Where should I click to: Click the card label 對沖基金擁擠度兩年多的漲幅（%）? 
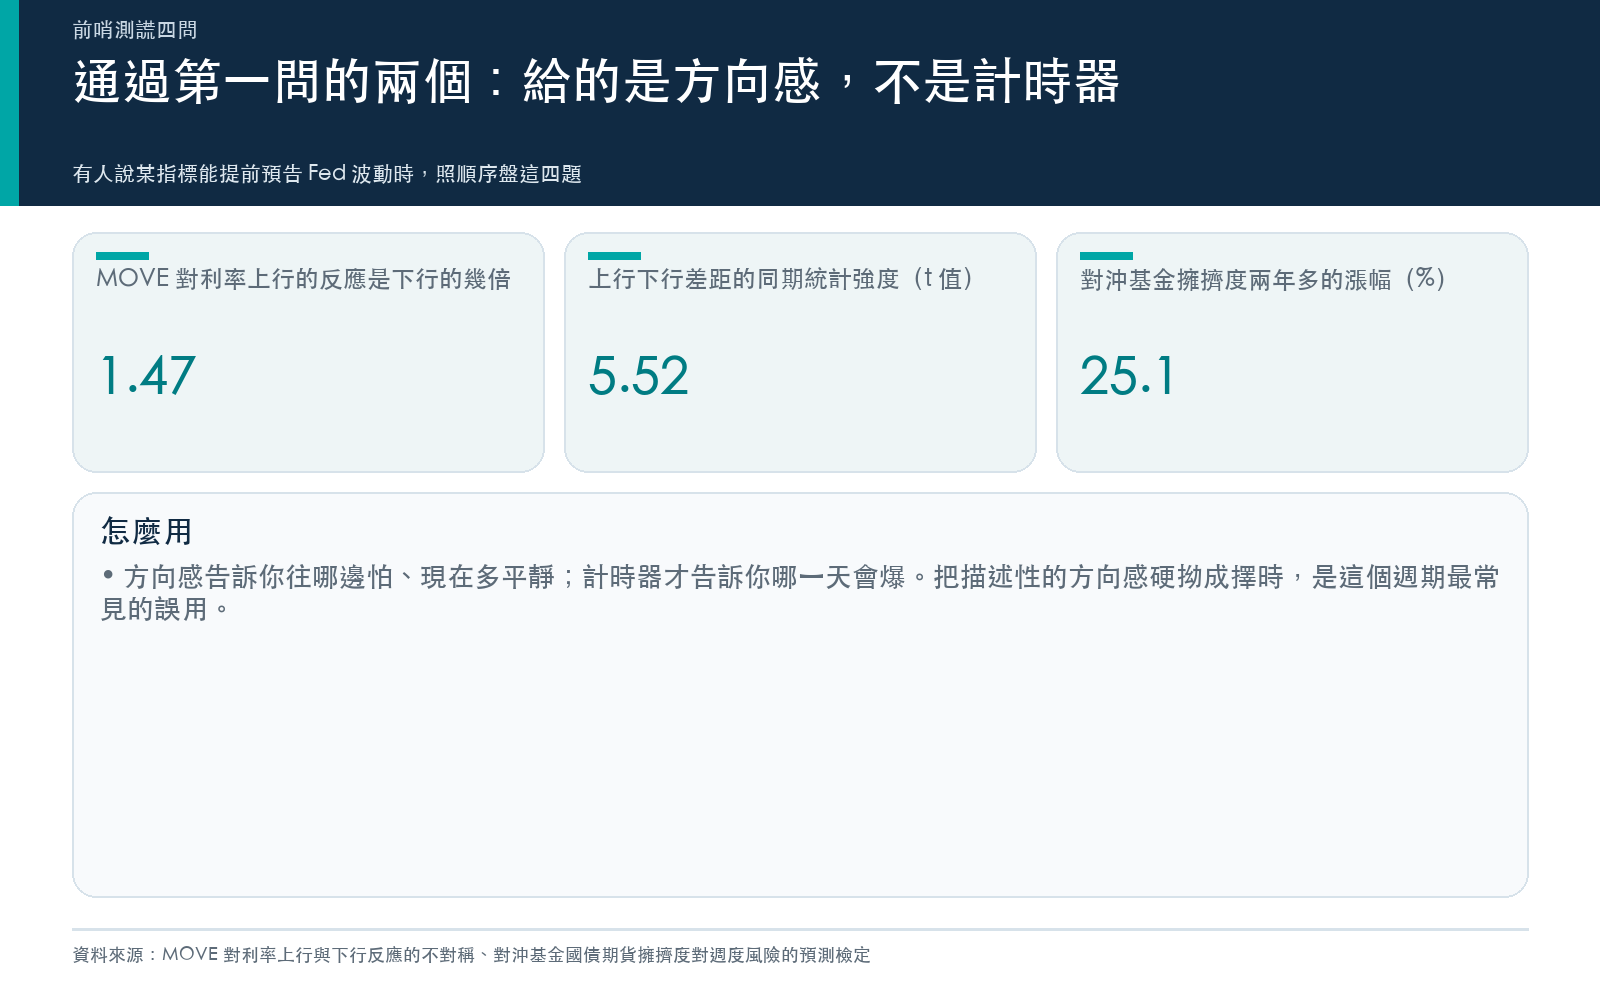click(1263, 279)
